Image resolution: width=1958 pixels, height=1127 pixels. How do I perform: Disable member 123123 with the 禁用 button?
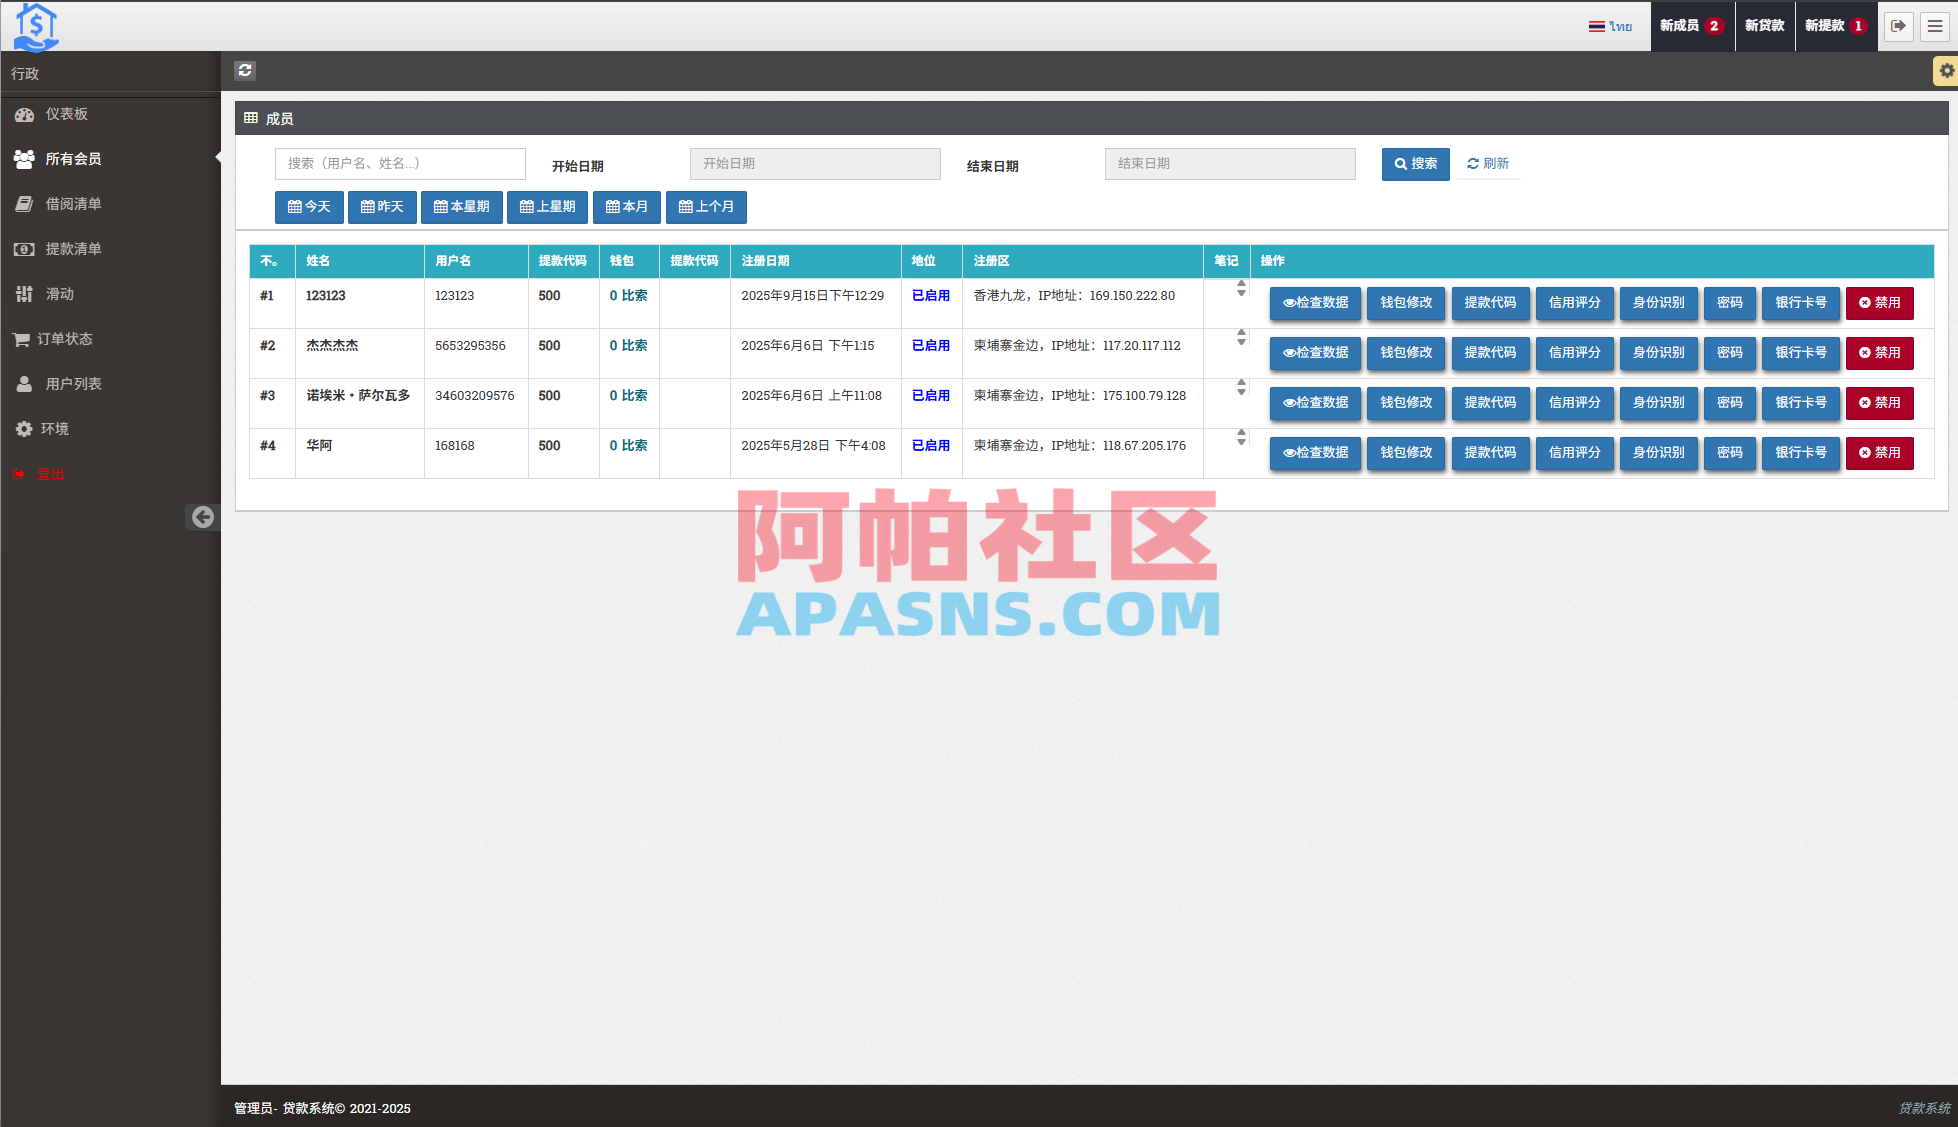coord(1879,303)
